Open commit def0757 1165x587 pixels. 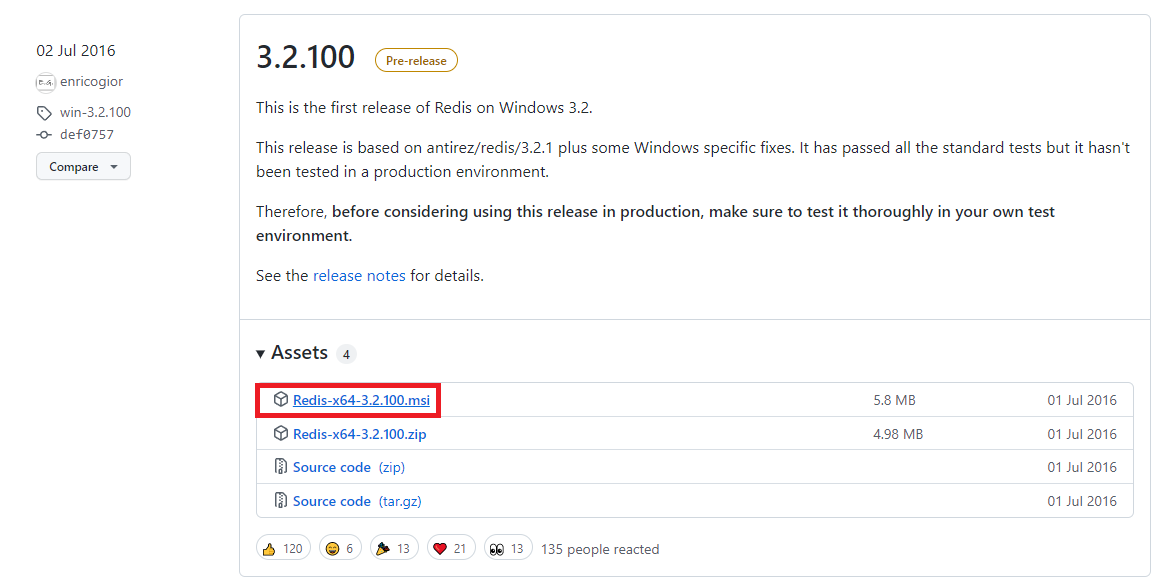point(87,134)
